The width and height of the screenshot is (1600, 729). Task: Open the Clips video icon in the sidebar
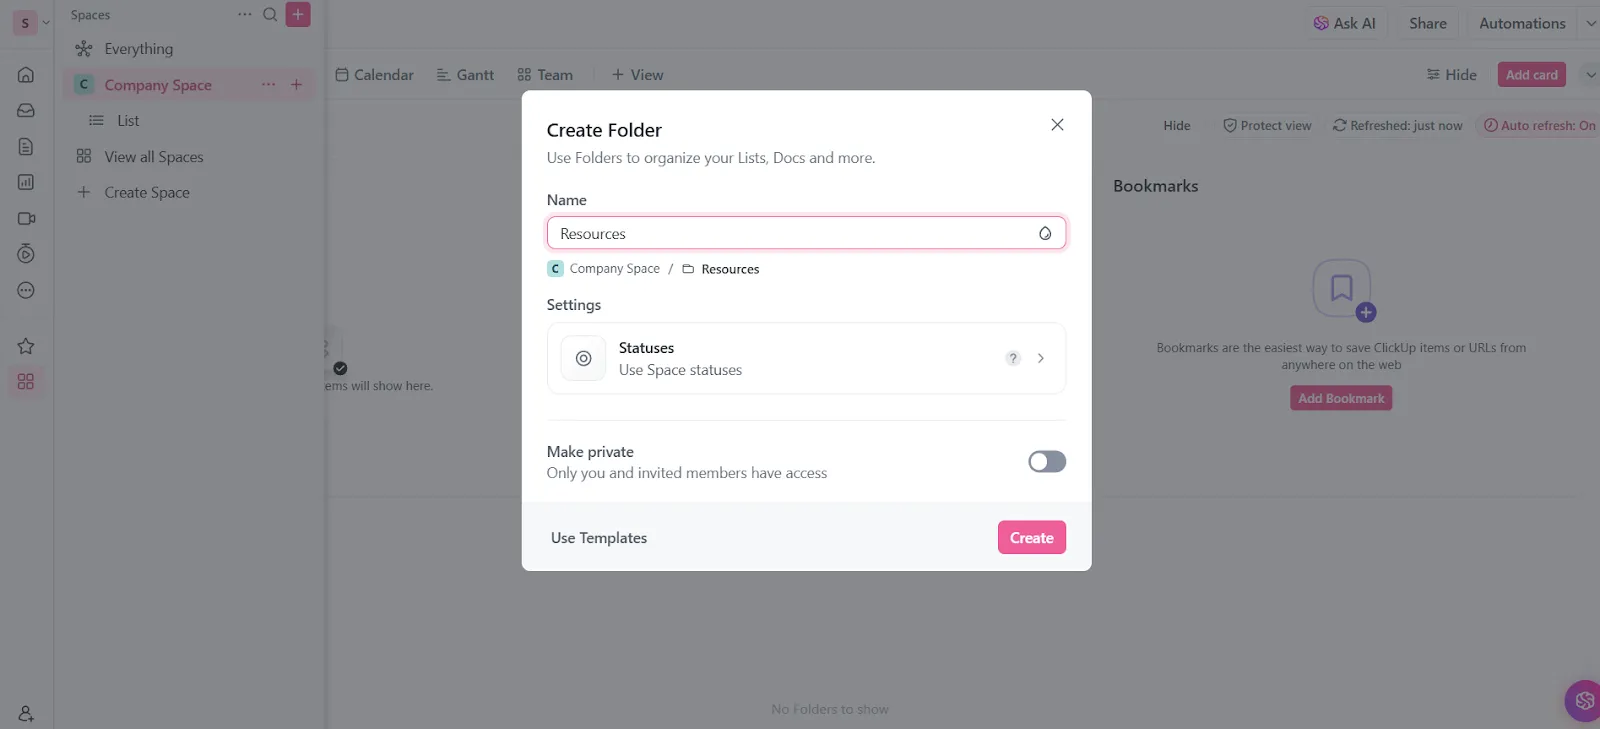point(26,218)
